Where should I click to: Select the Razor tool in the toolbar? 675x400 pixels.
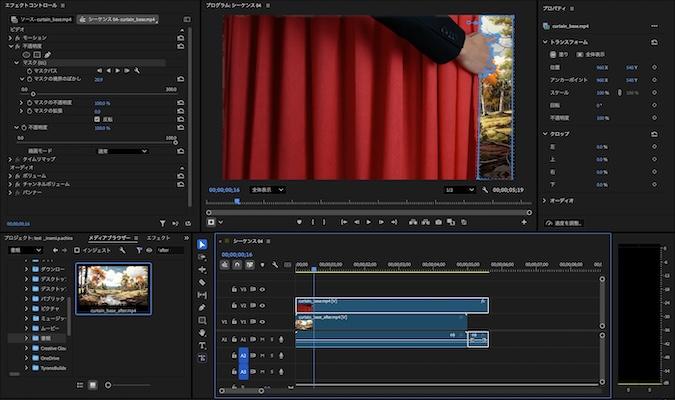point(202,282)
